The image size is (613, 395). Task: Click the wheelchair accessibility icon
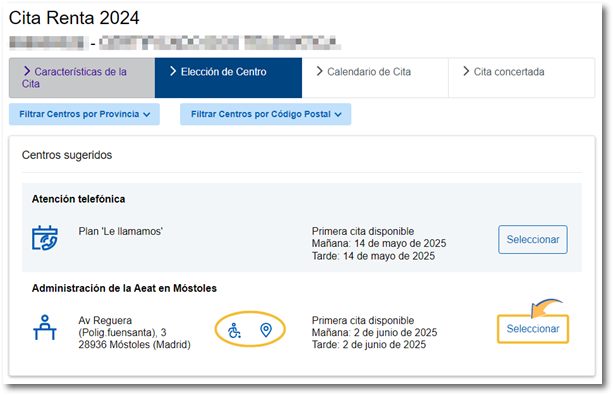coord(234,330)
